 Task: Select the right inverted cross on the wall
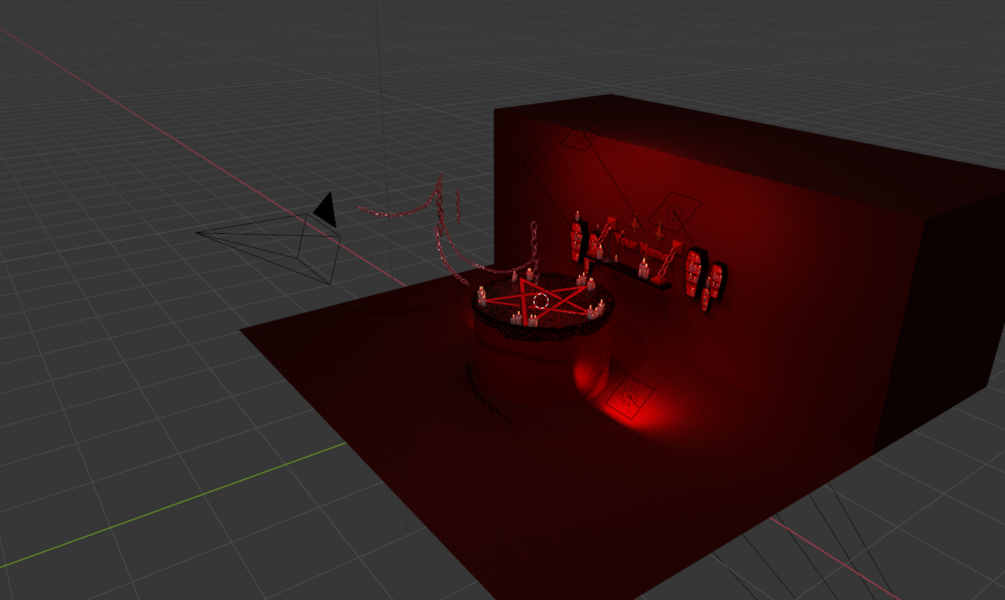click(660, 229)
